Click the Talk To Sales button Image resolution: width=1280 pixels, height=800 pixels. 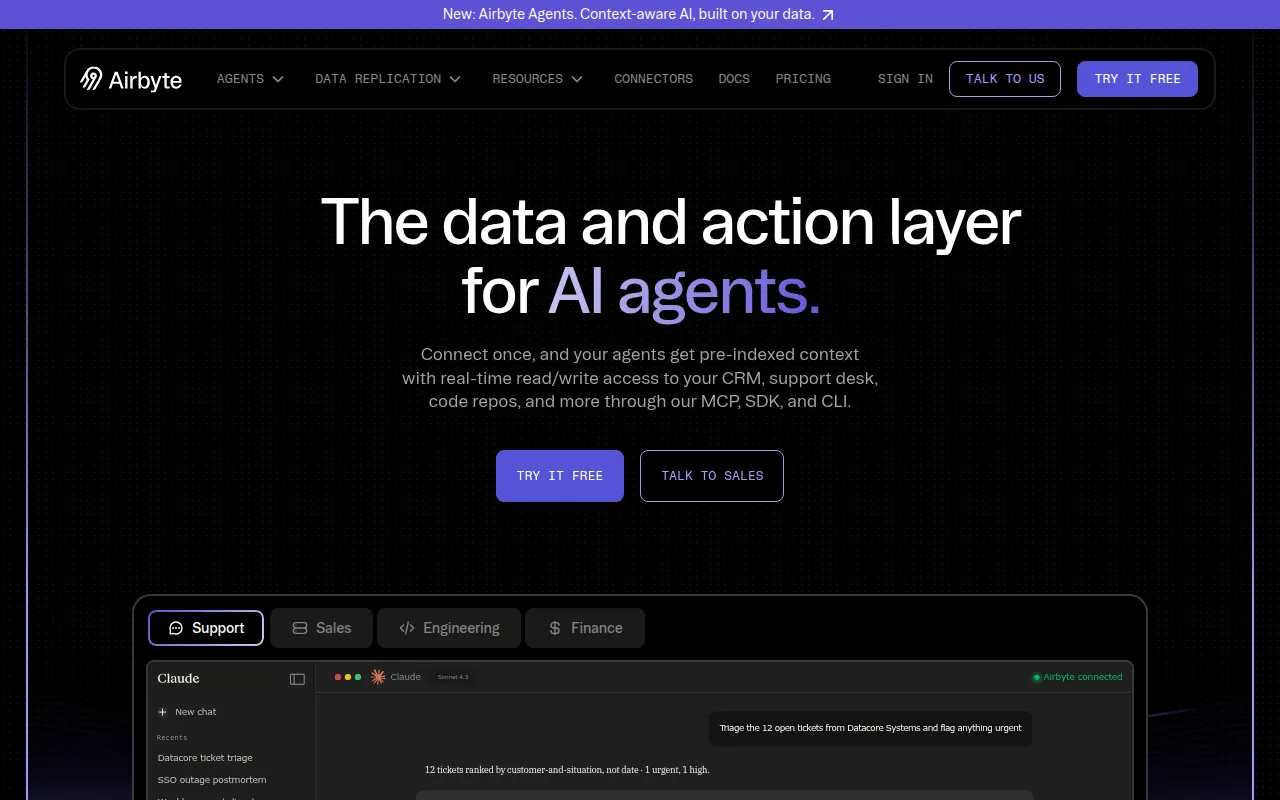point(712,476)
